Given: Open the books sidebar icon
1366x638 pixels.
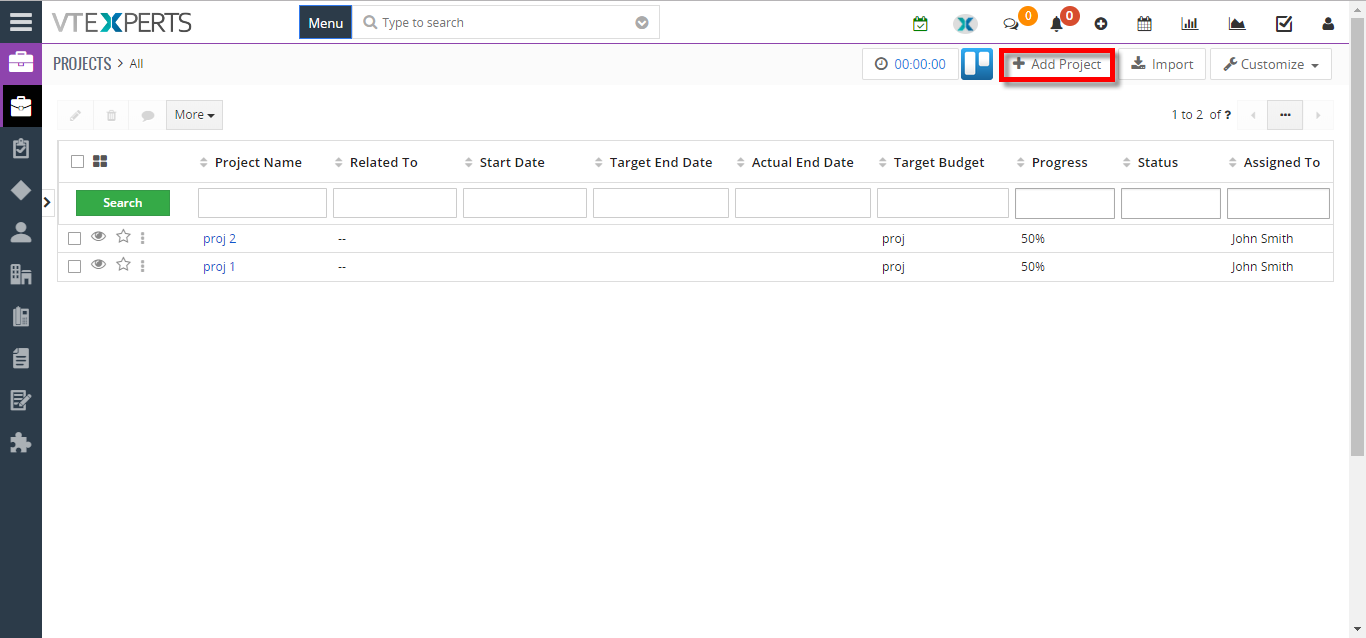Looking at the screenshot, I should click(21, 316).
